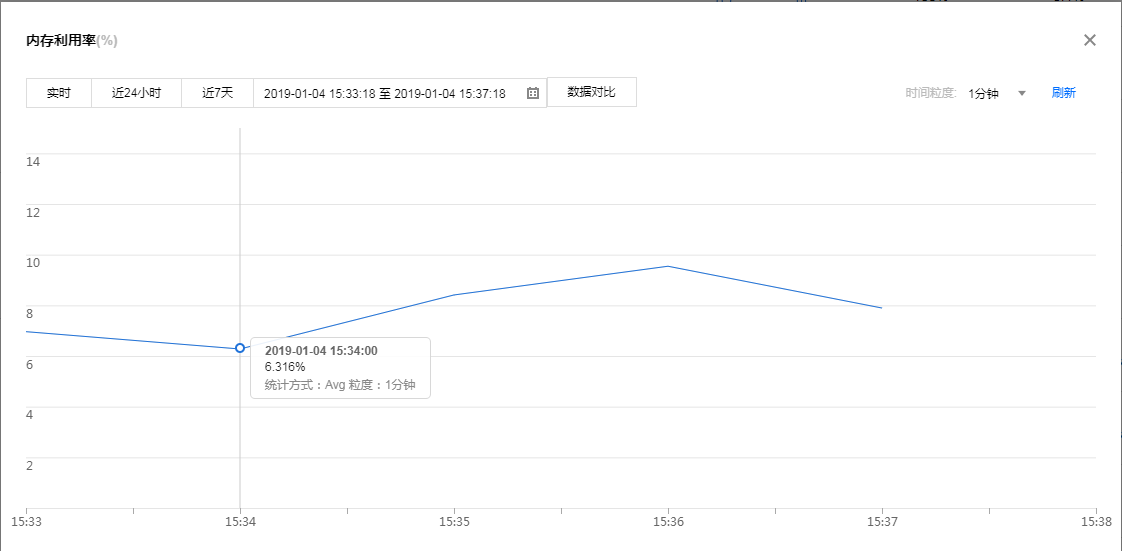The image size is (1122, 551).
Task: Click the 15:33 x-axis label
Action: (x=26, y=521)
